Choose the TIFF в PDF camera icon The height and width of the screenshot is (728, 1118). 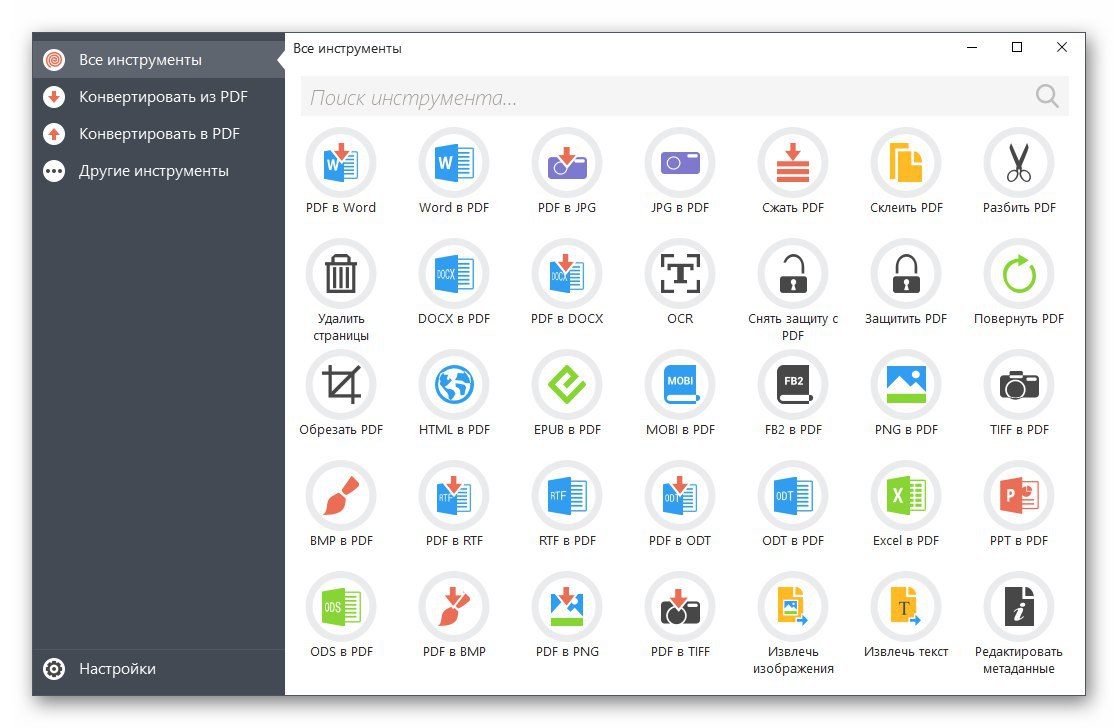(x=1019, y=385)
